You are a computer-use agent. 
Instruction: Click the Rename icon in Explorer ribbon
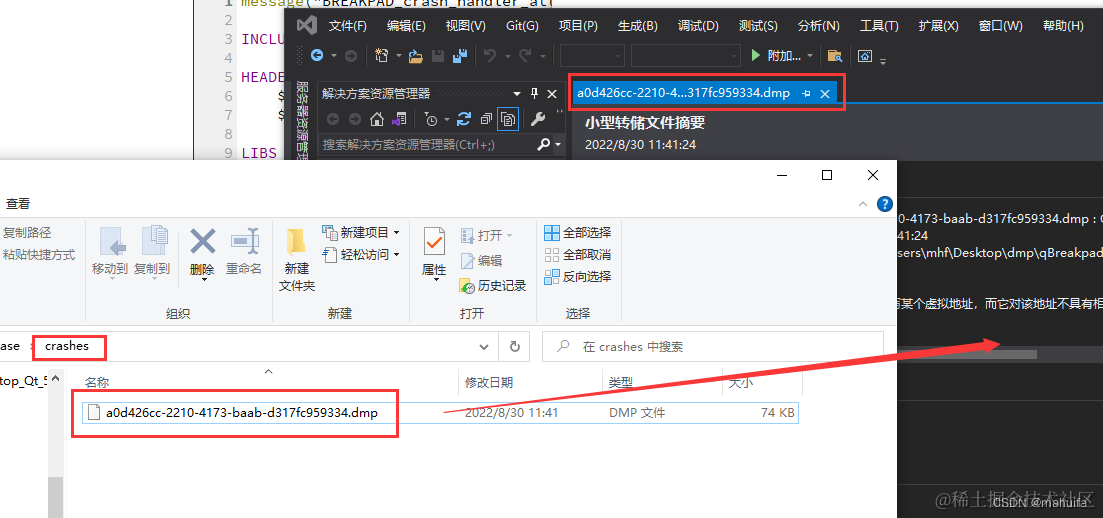(x=245, y=242)
